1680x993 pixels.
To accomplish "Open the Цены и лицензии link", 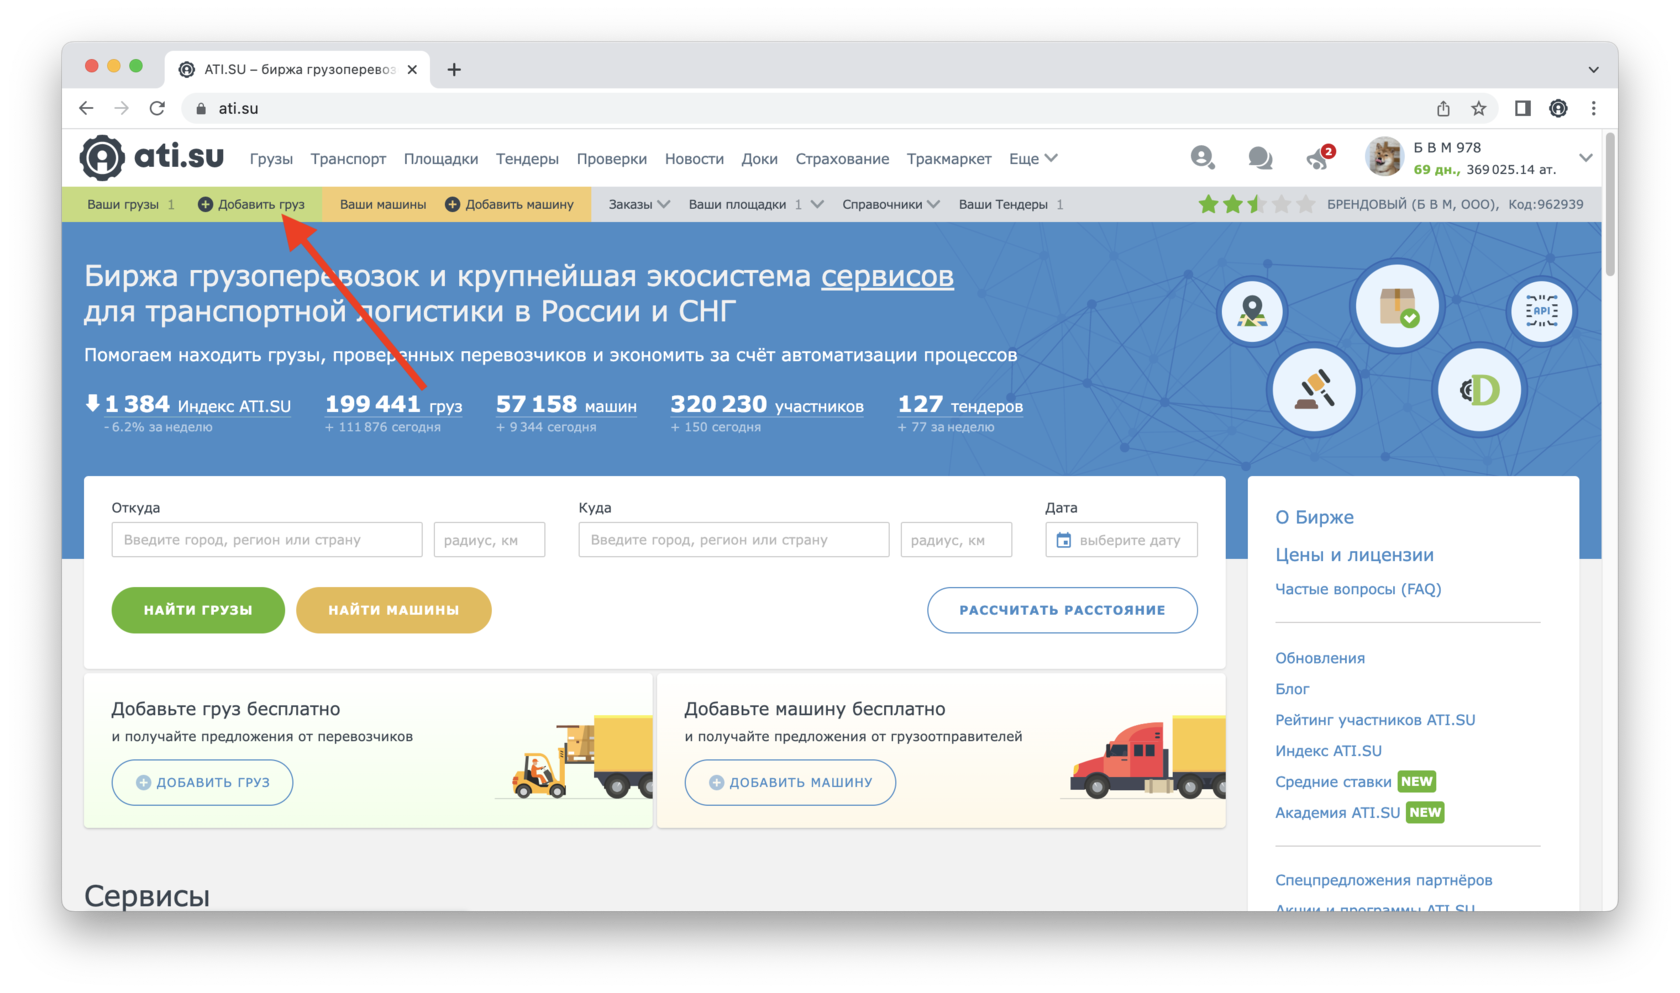I will tap(1354, 555).
